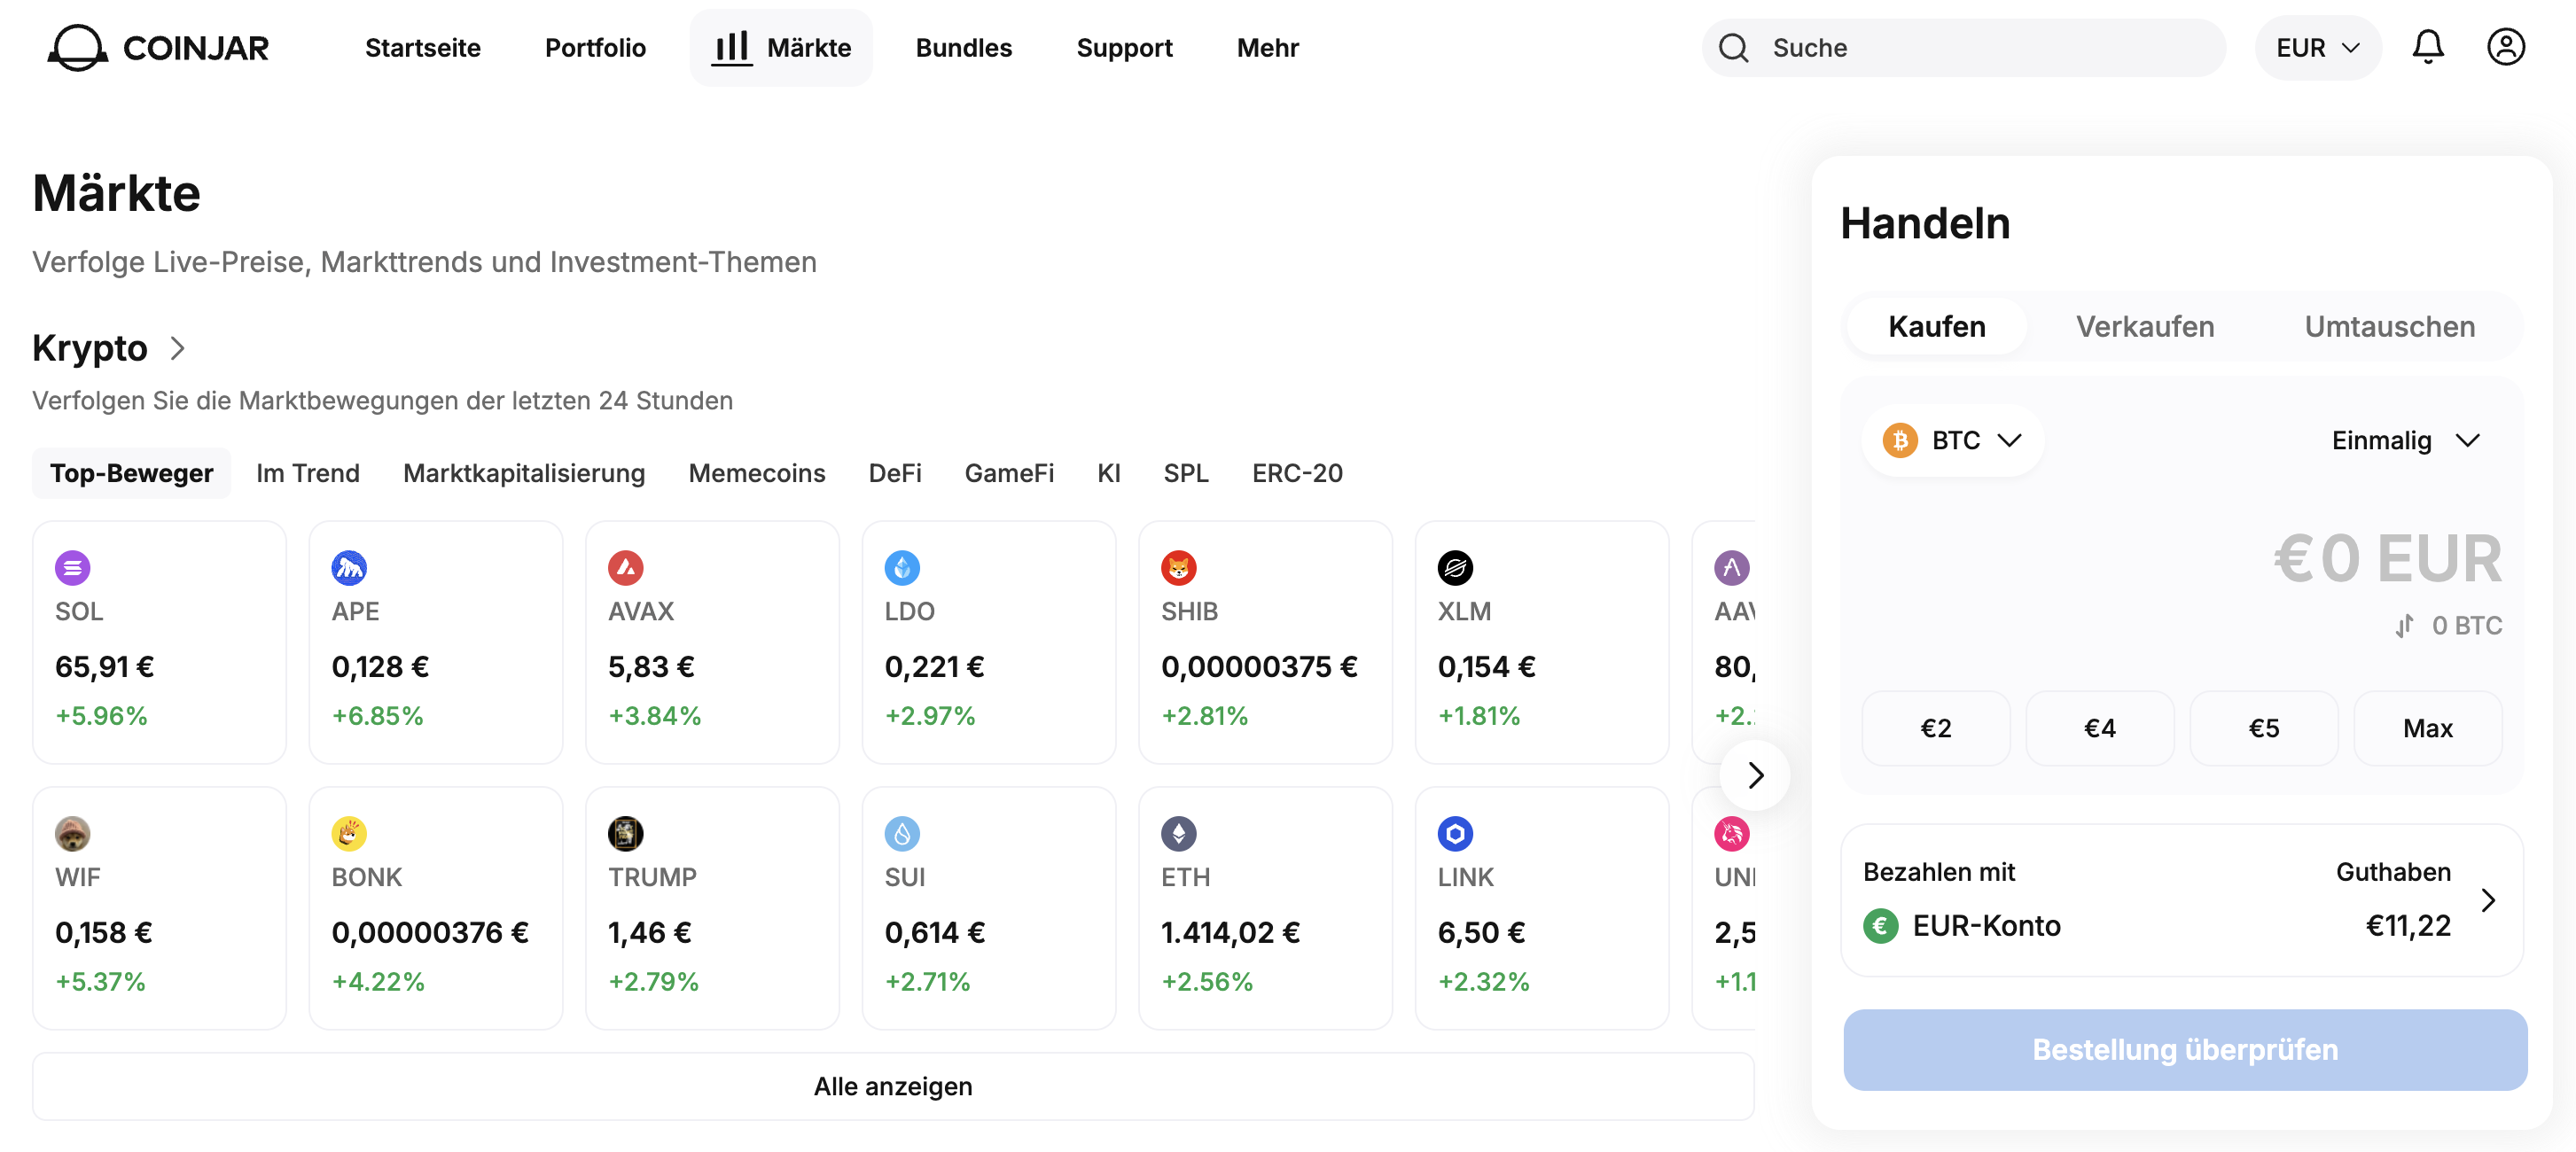This screenshot has width=2576, height=1152.
Task: Click the BONK coin icon
Action: point(349,833)
